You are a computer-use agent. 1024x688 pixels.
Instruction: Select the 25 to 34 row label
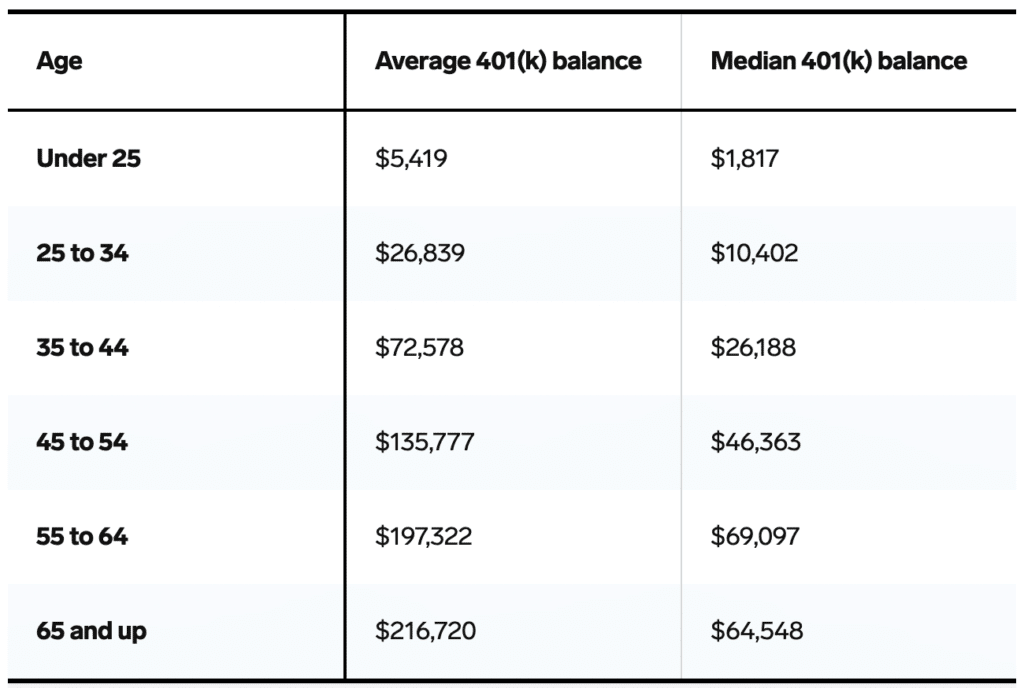(82, 253)
